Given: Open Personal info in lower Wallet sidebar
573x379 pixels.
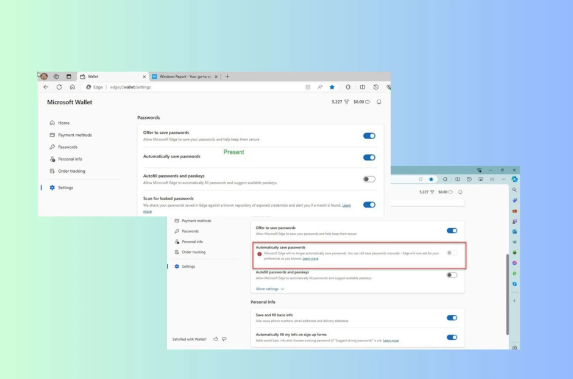Looking at the screenshot, I should 189,242.
